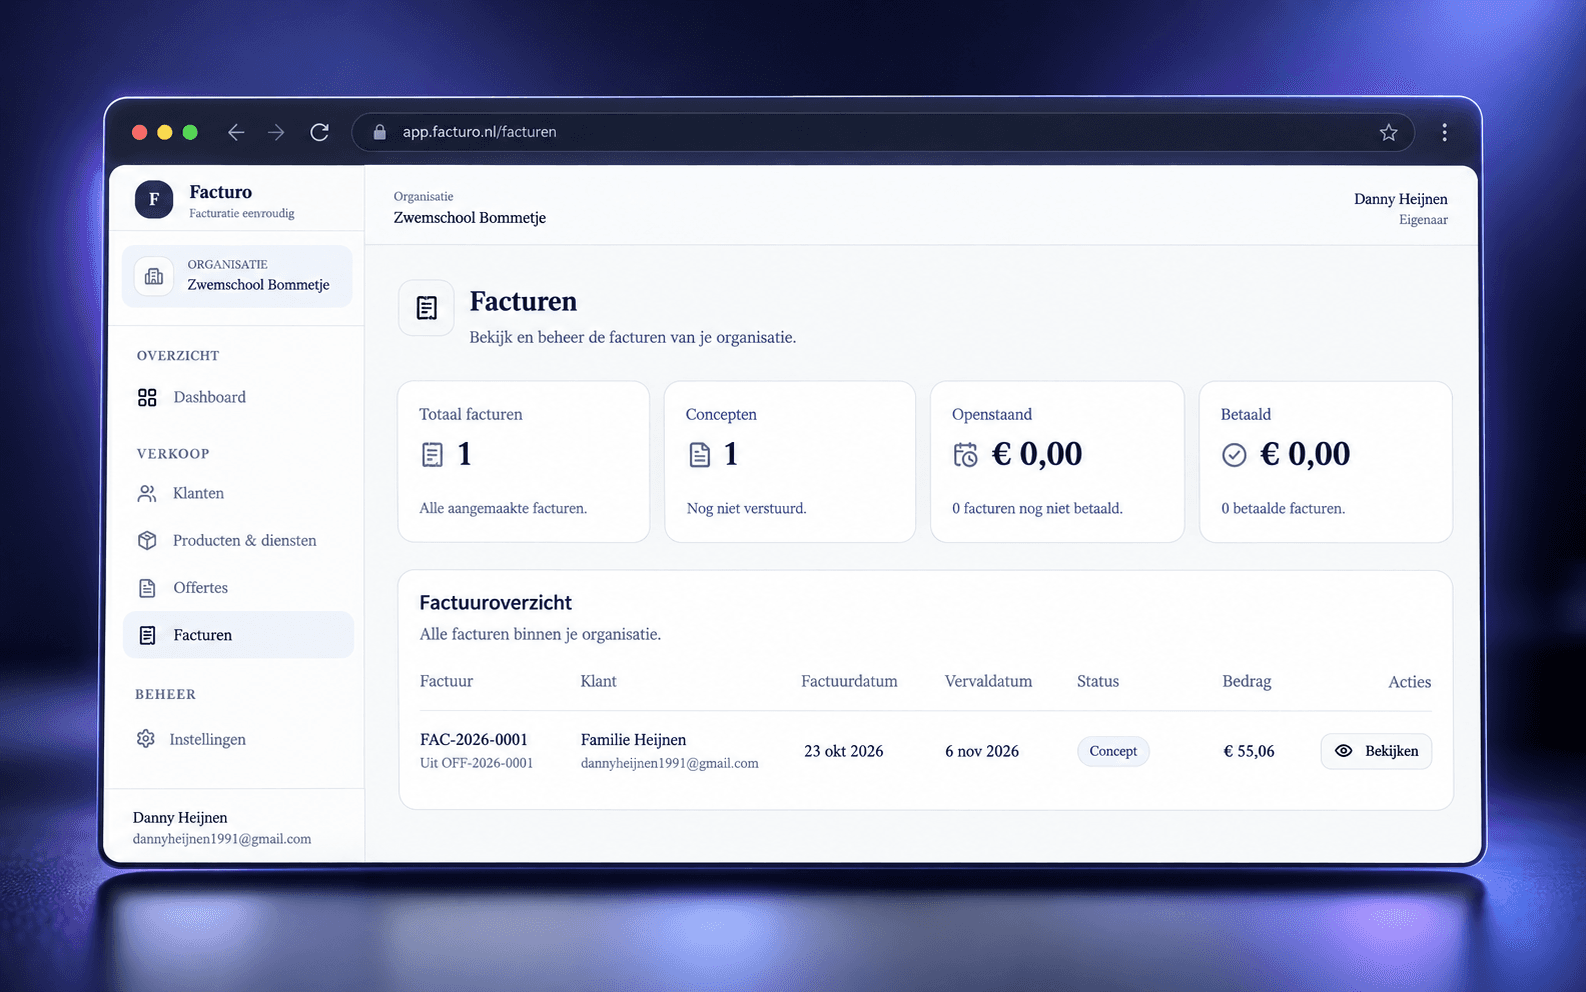
Task: Open Instellingen in the sidebar
Action: pyautogui.click(x=238, y=739)
